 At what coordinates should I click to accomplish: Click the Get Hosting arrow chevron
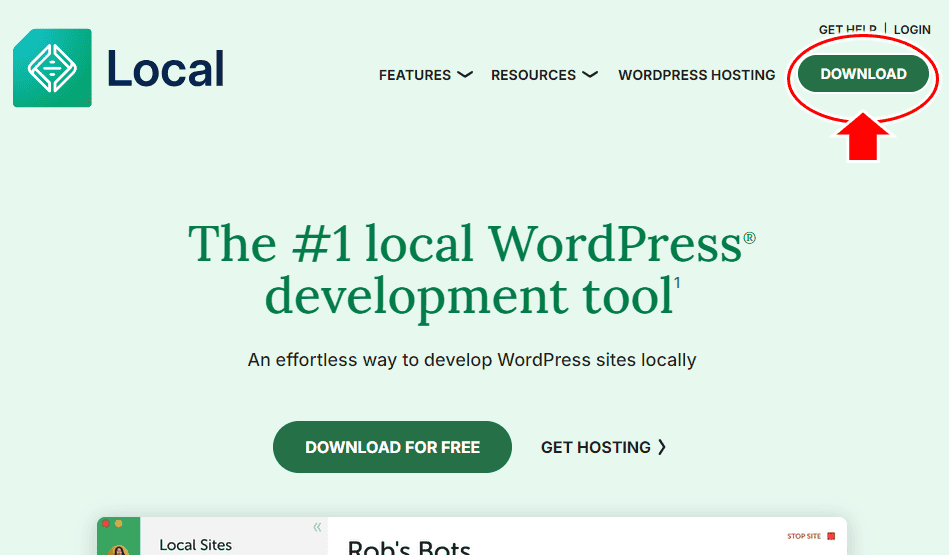click(662, 447)
